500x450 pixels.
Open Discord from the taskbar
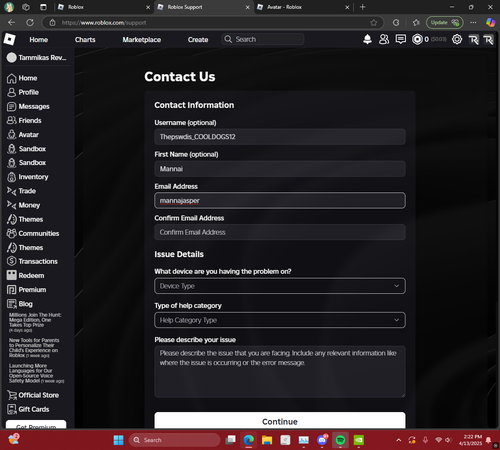click(x=322, y=440)
